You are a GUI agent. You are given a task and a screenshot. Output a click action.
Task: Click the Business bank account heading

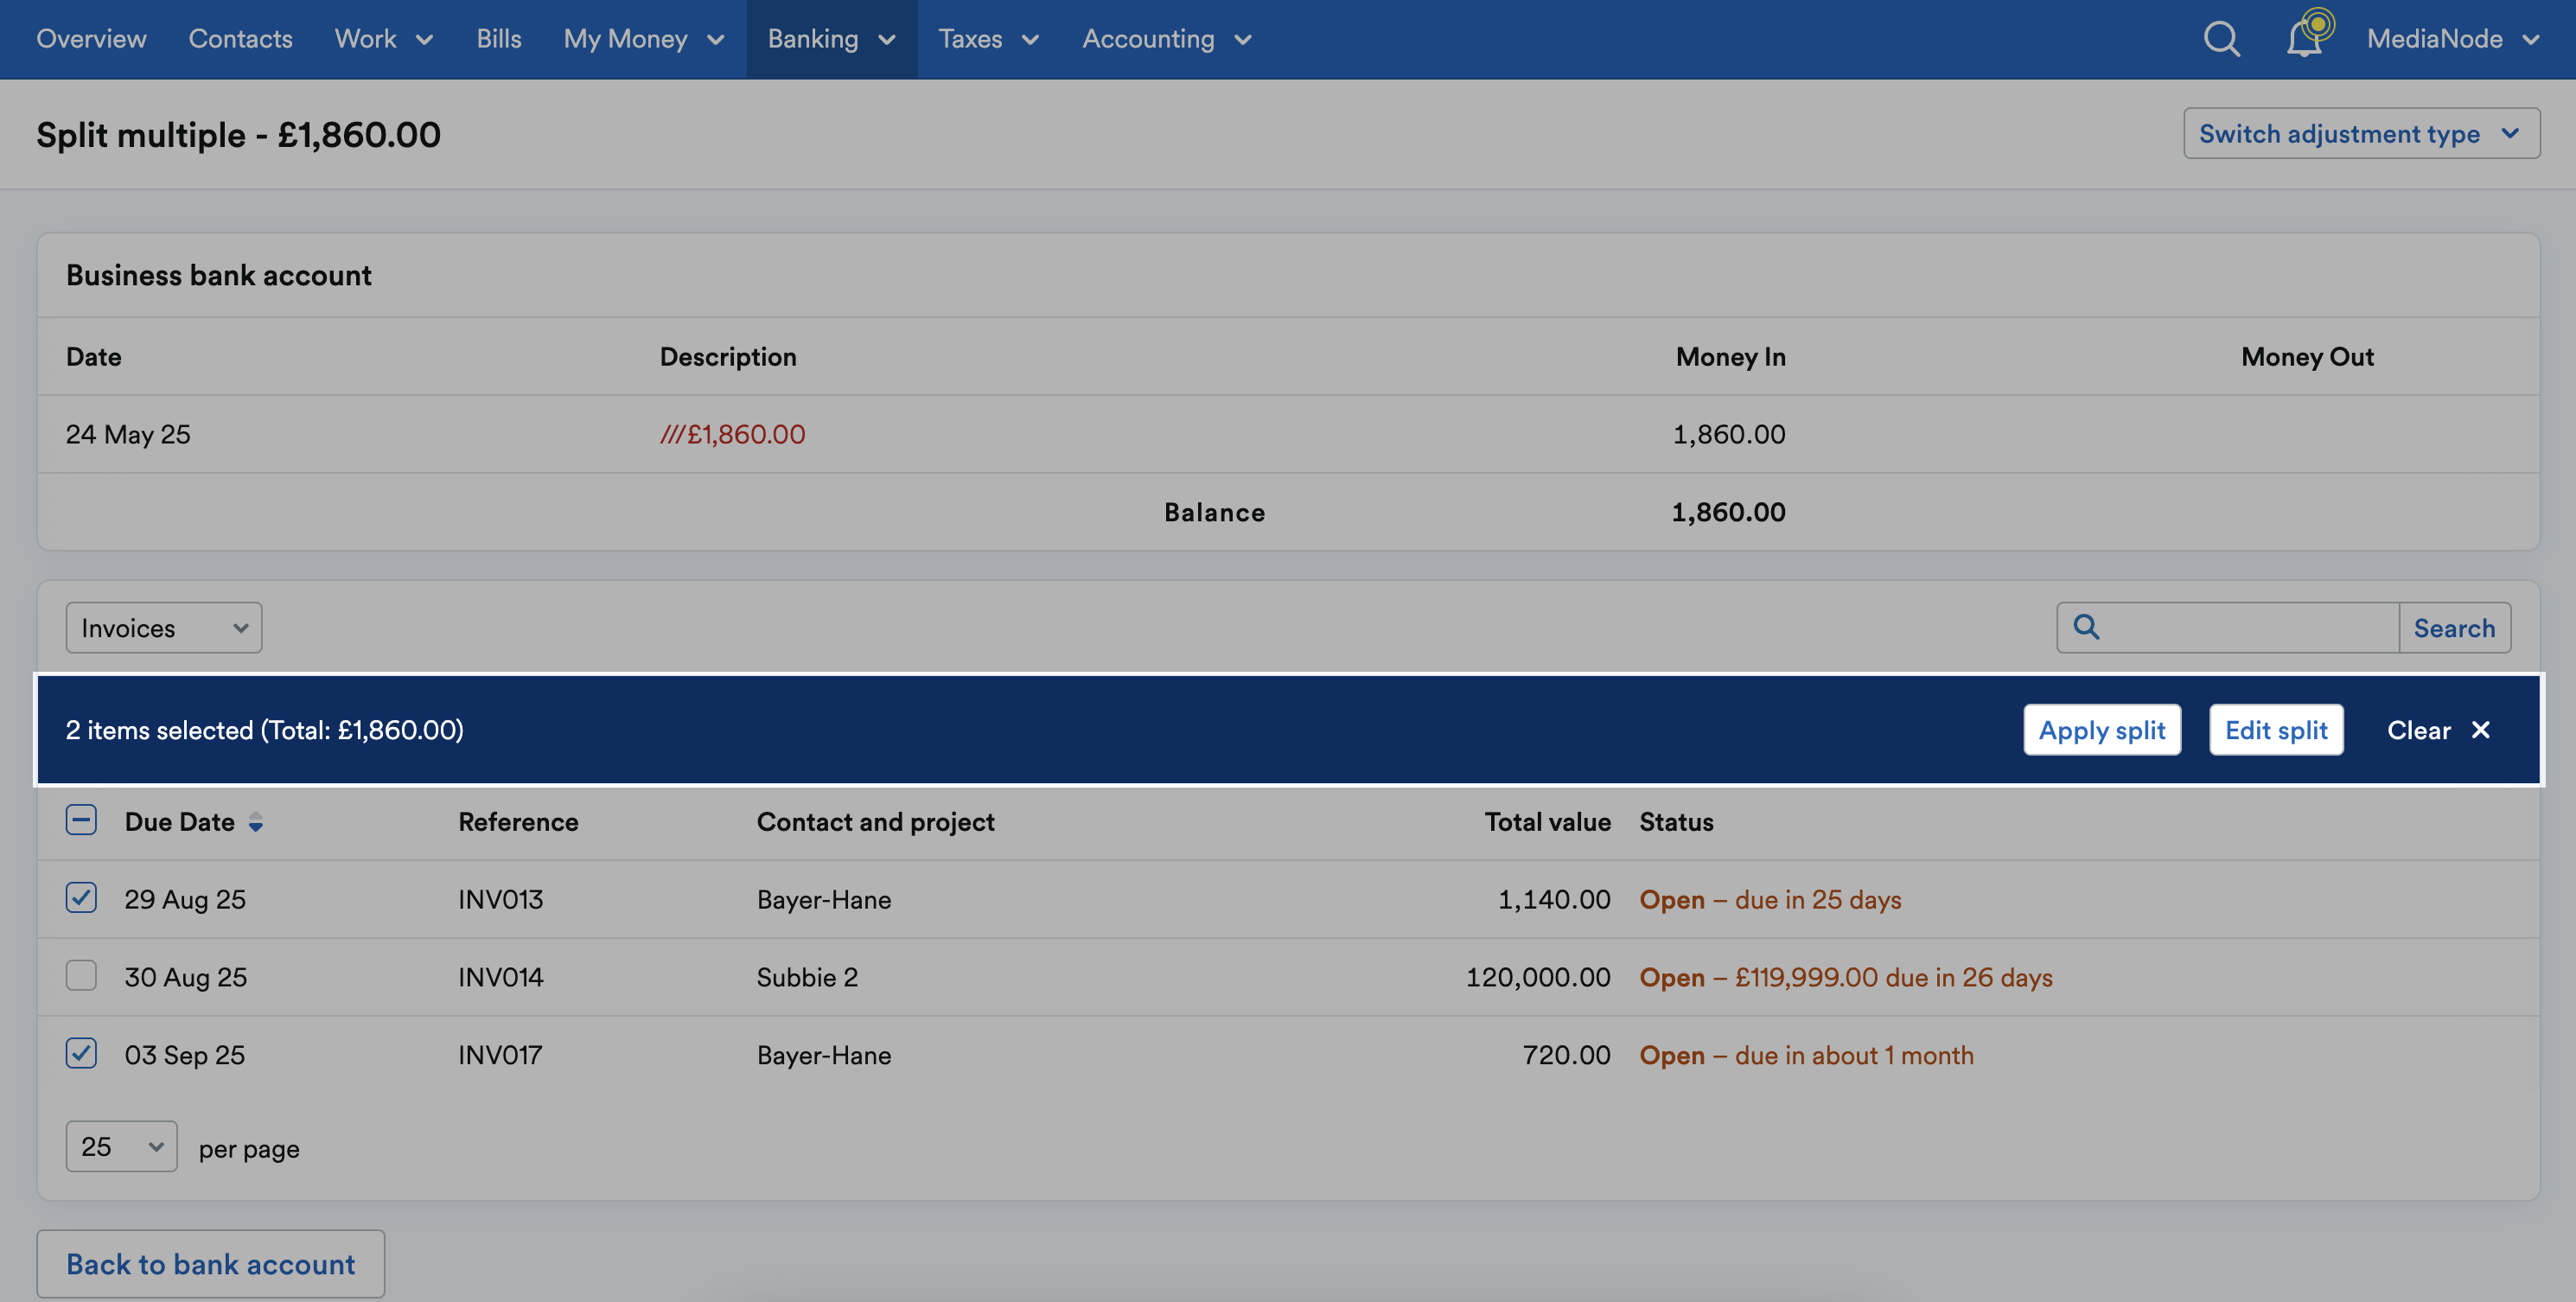click(x=219, y=276)
